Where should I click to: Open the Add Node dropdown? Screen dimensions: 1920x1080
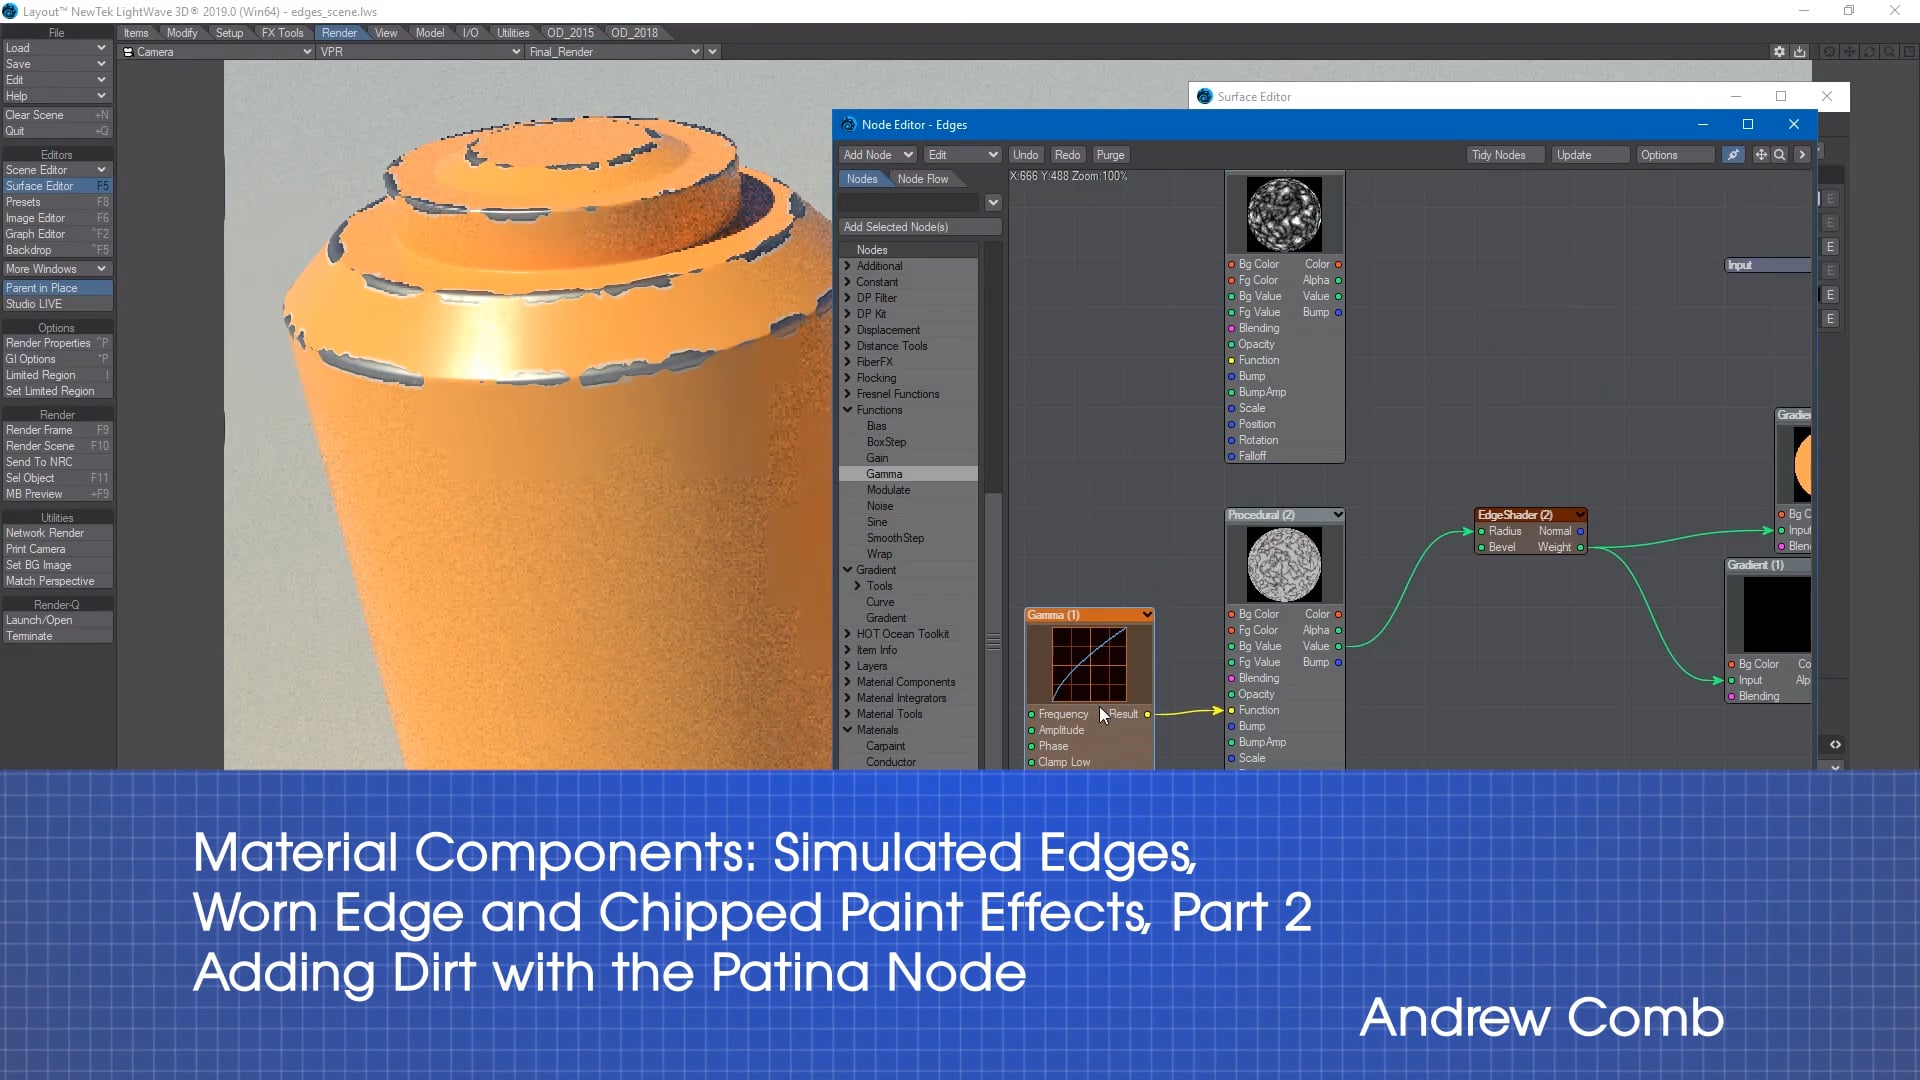877,155
